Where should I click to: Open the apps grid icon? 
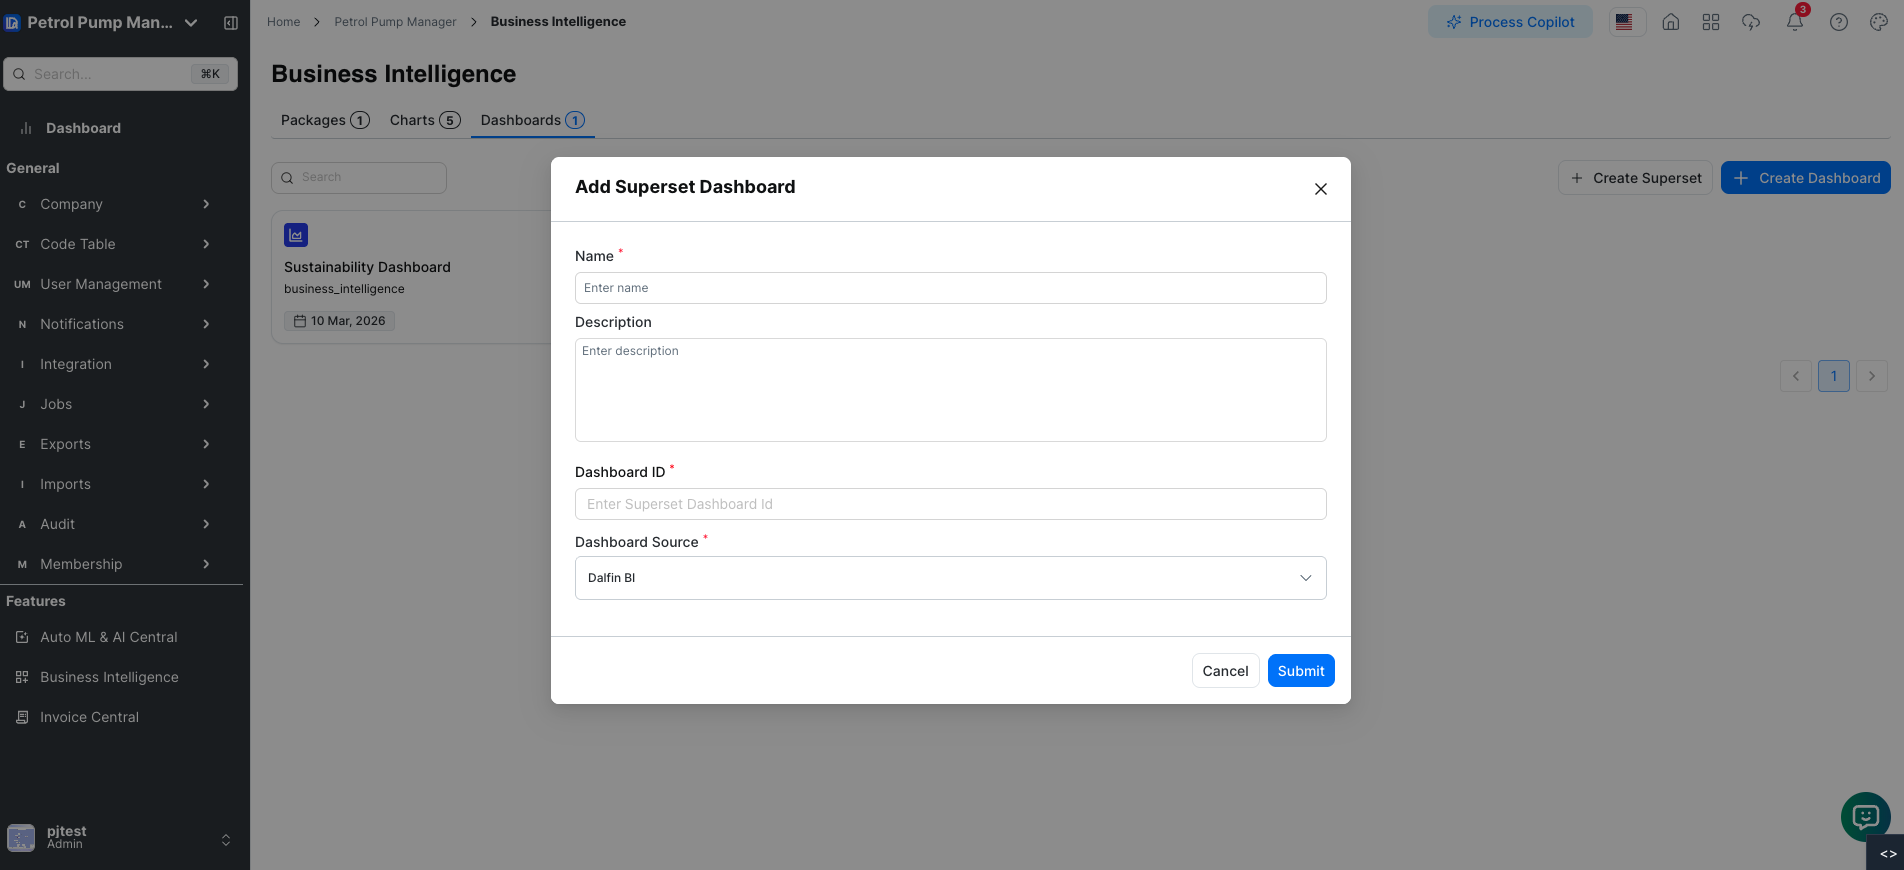[1710, 21]
